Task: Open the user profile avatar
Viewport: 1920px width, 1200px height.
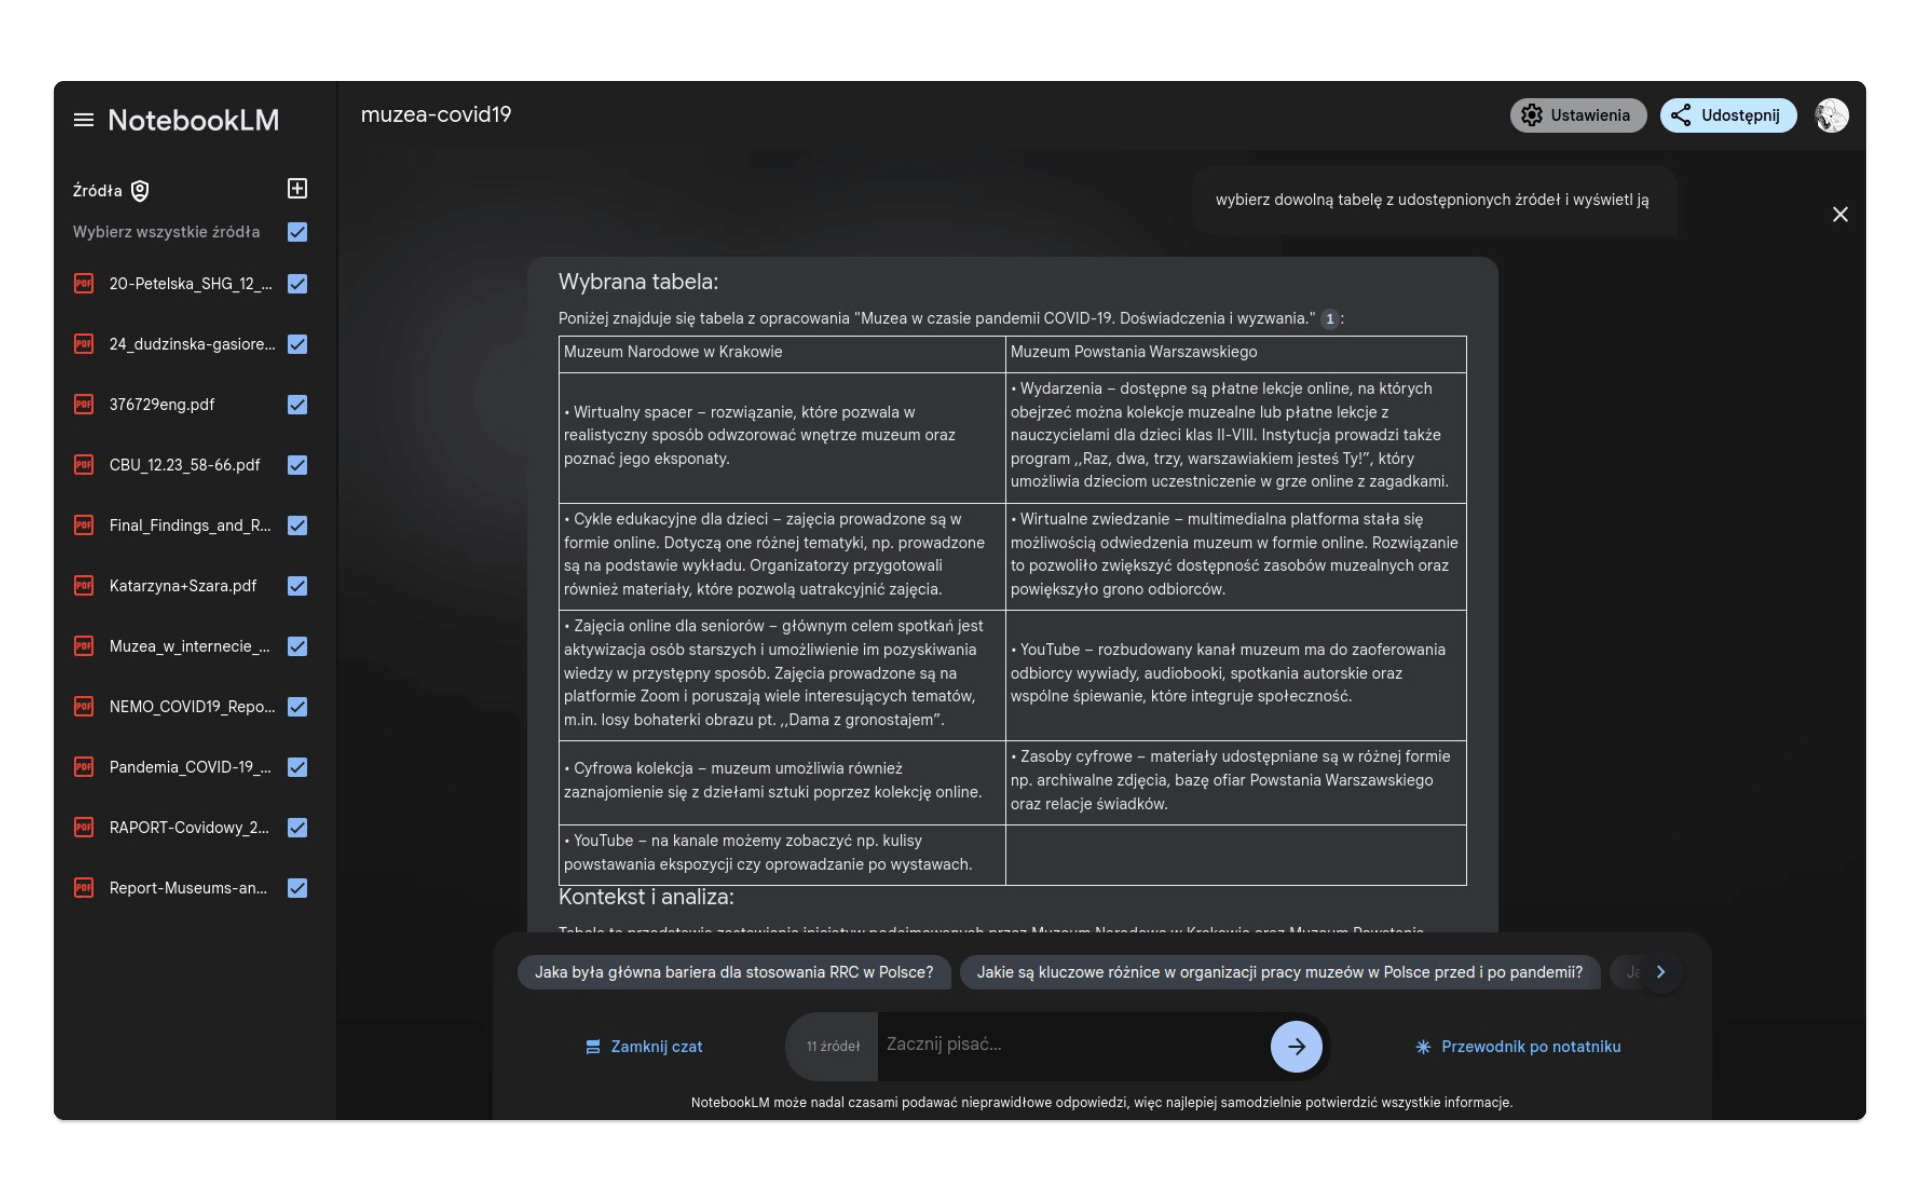Action: tap(1831, 115)
